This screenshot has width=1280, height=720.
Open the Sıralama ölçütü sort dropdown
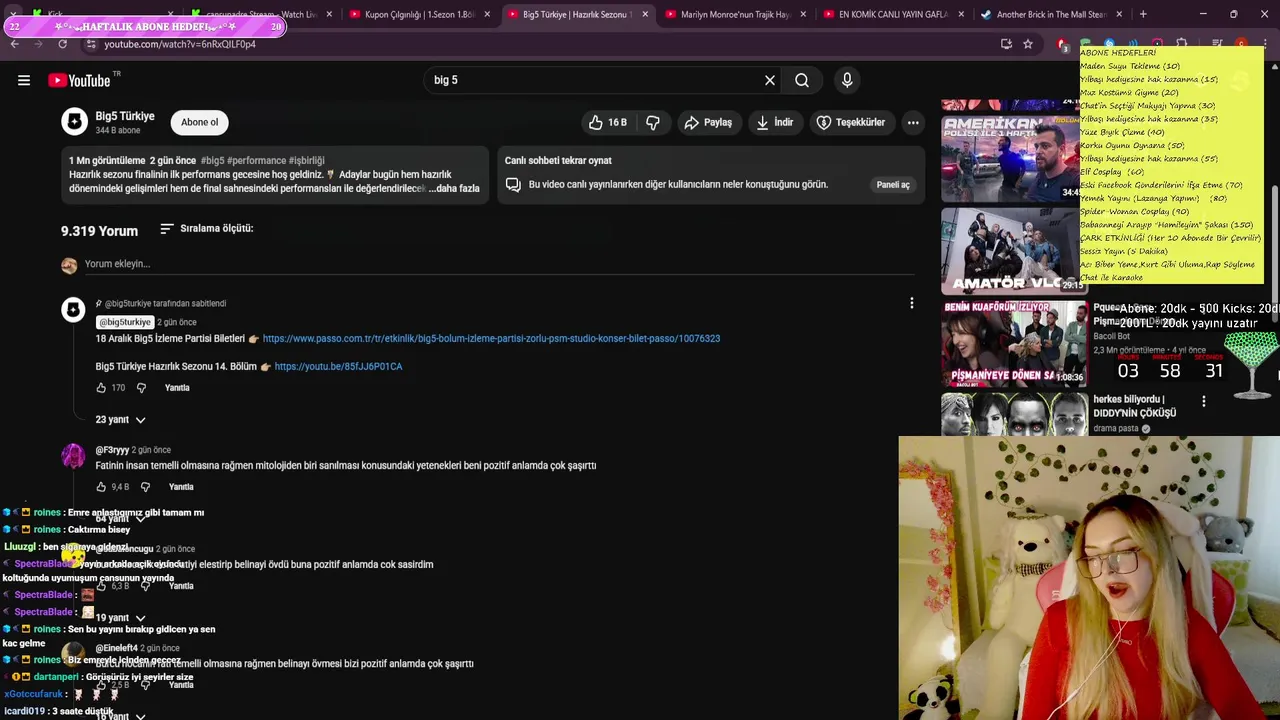[x=207, y=229]
